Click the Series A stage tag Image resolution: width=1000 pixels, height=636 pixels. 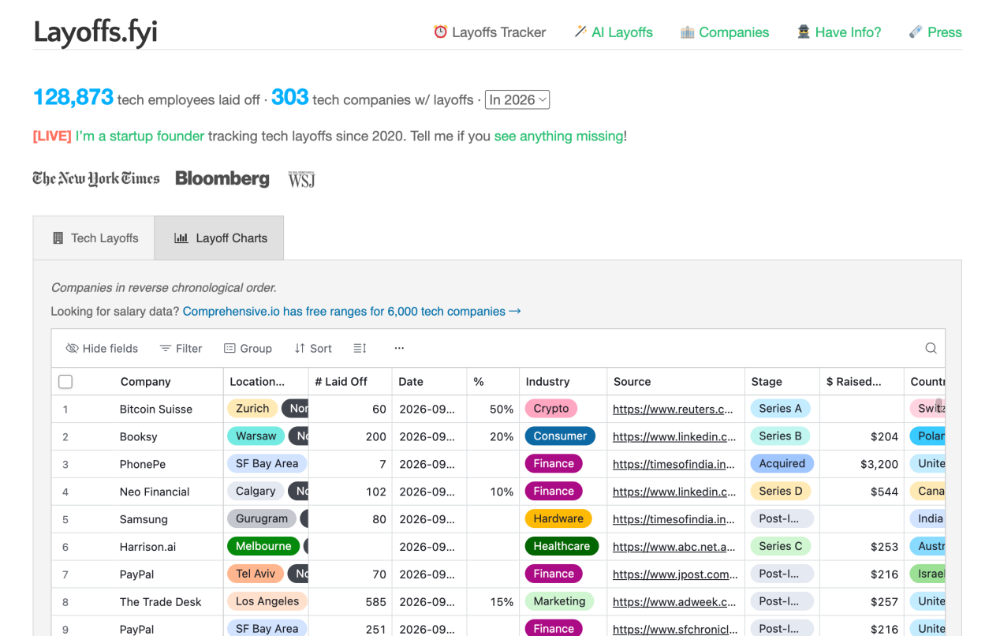tap(780, 408)
